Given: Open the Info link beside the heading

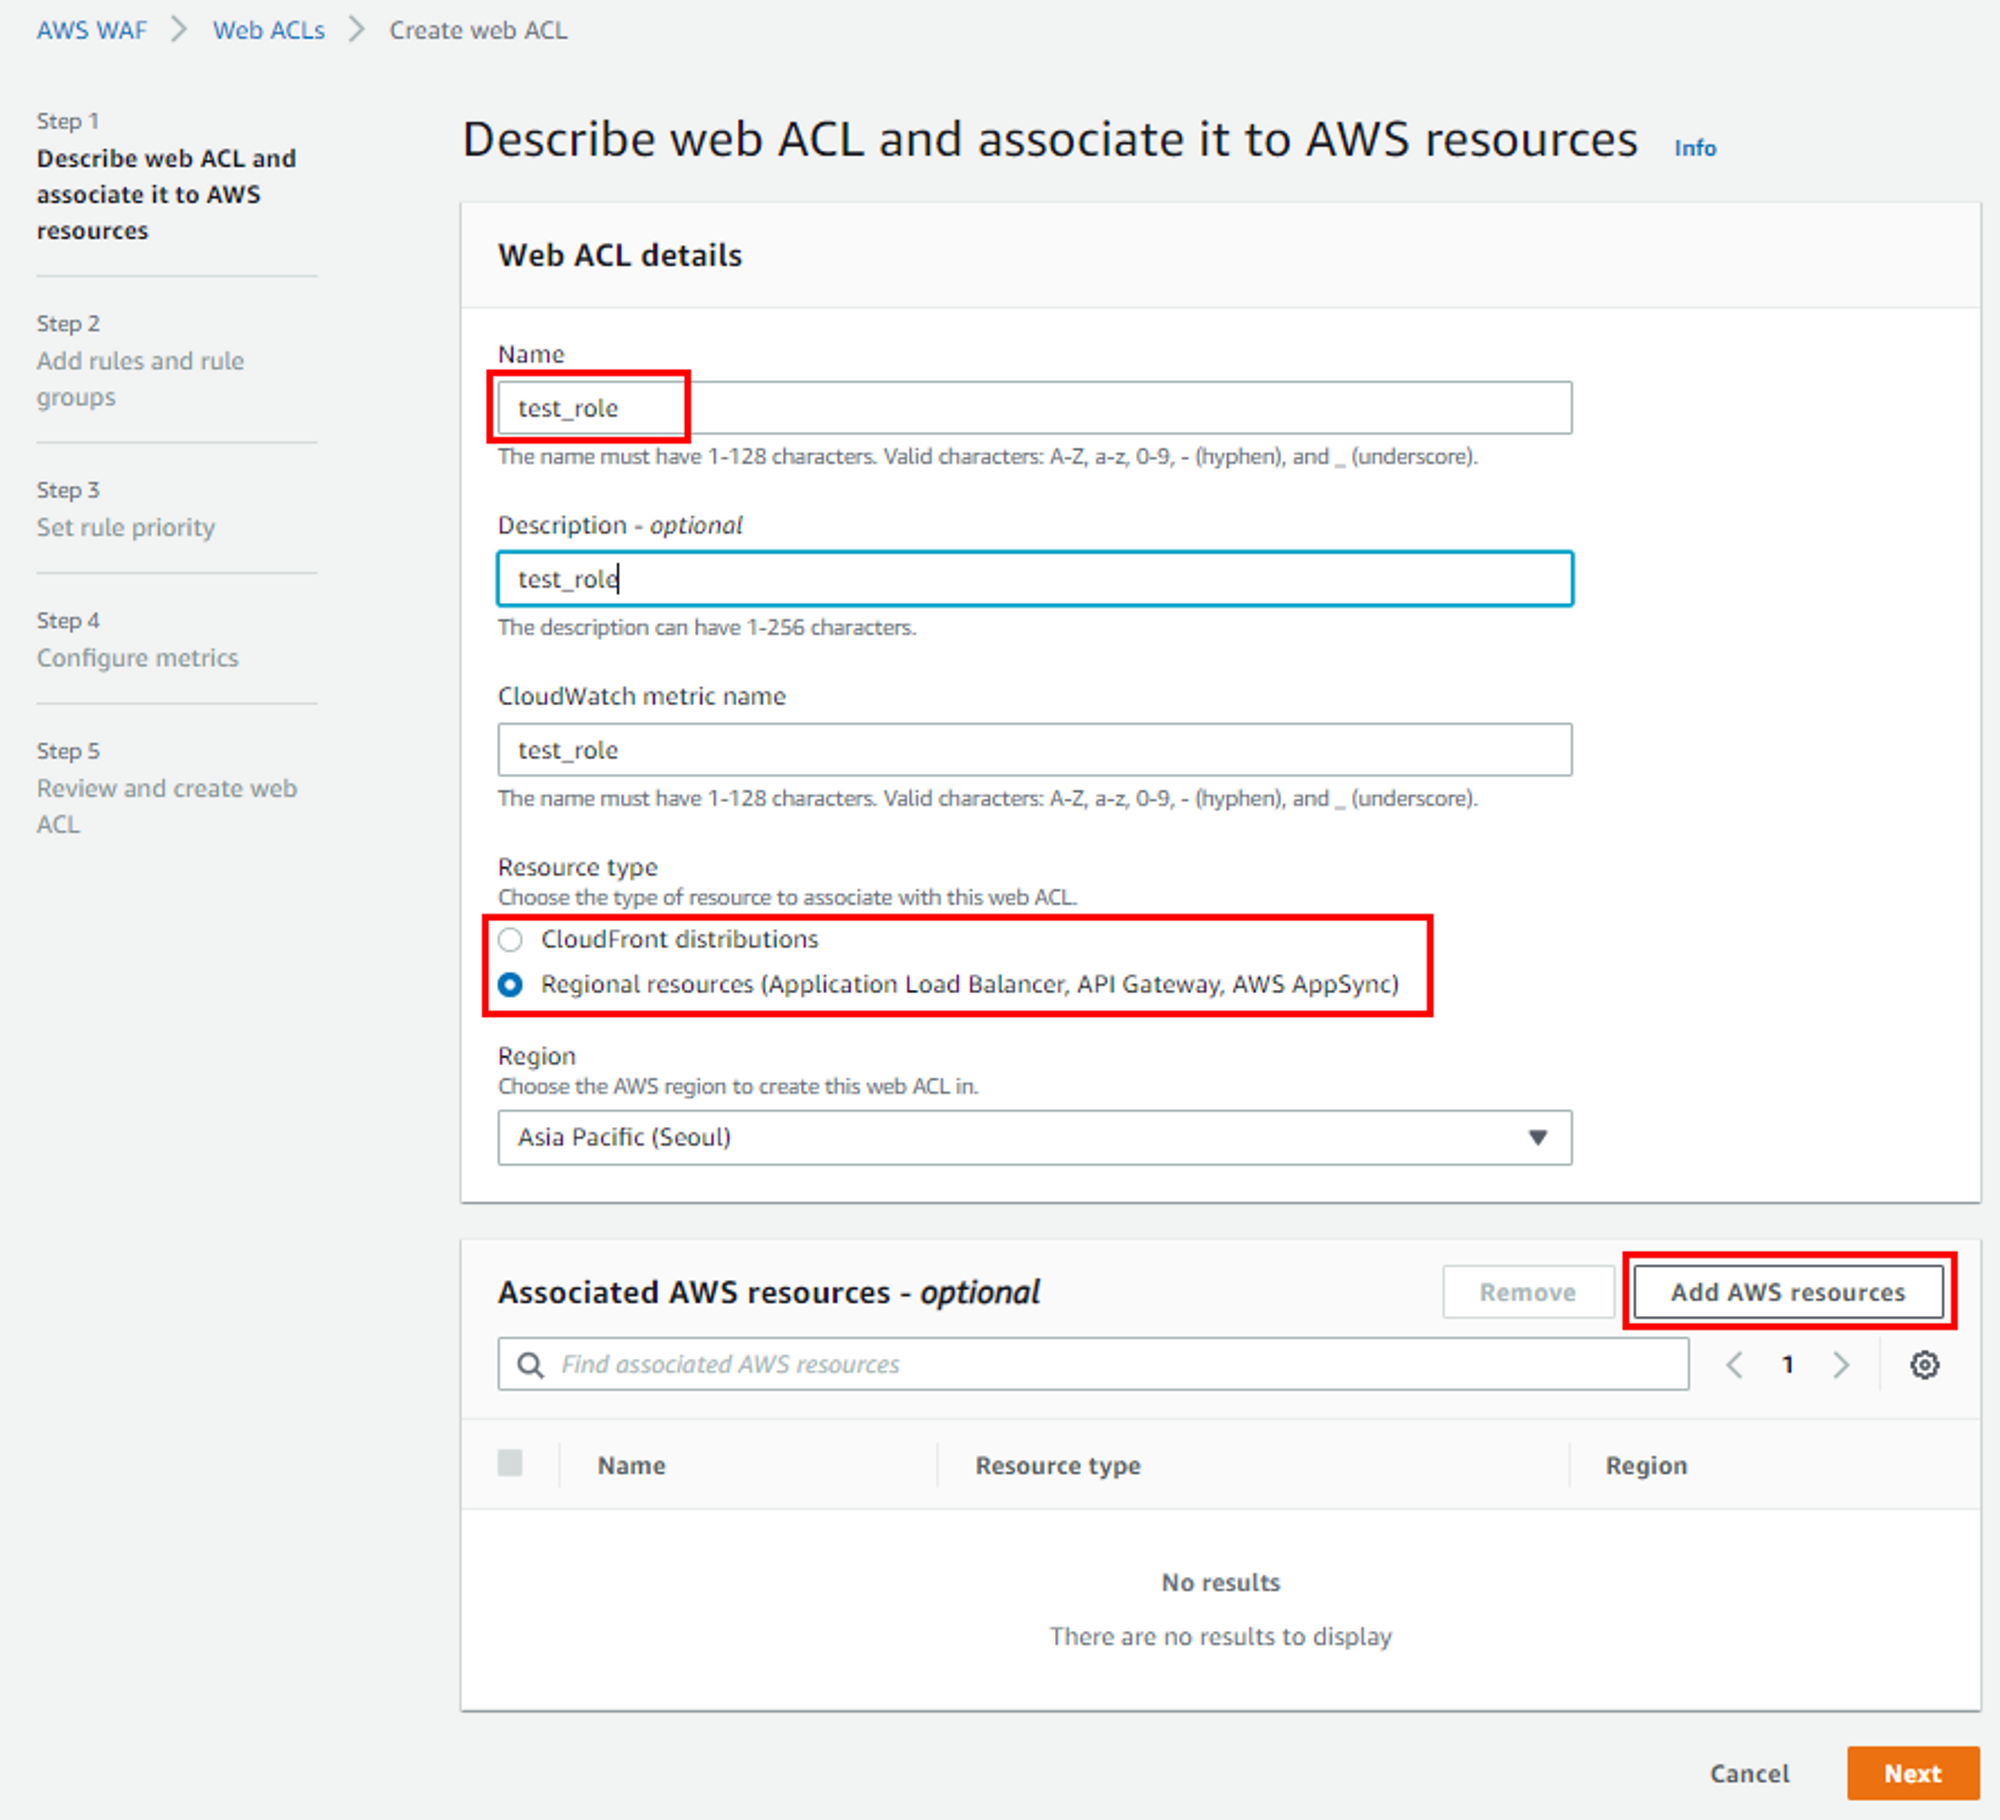Looking at the screenshot, I should click(x=1695, y=148).
